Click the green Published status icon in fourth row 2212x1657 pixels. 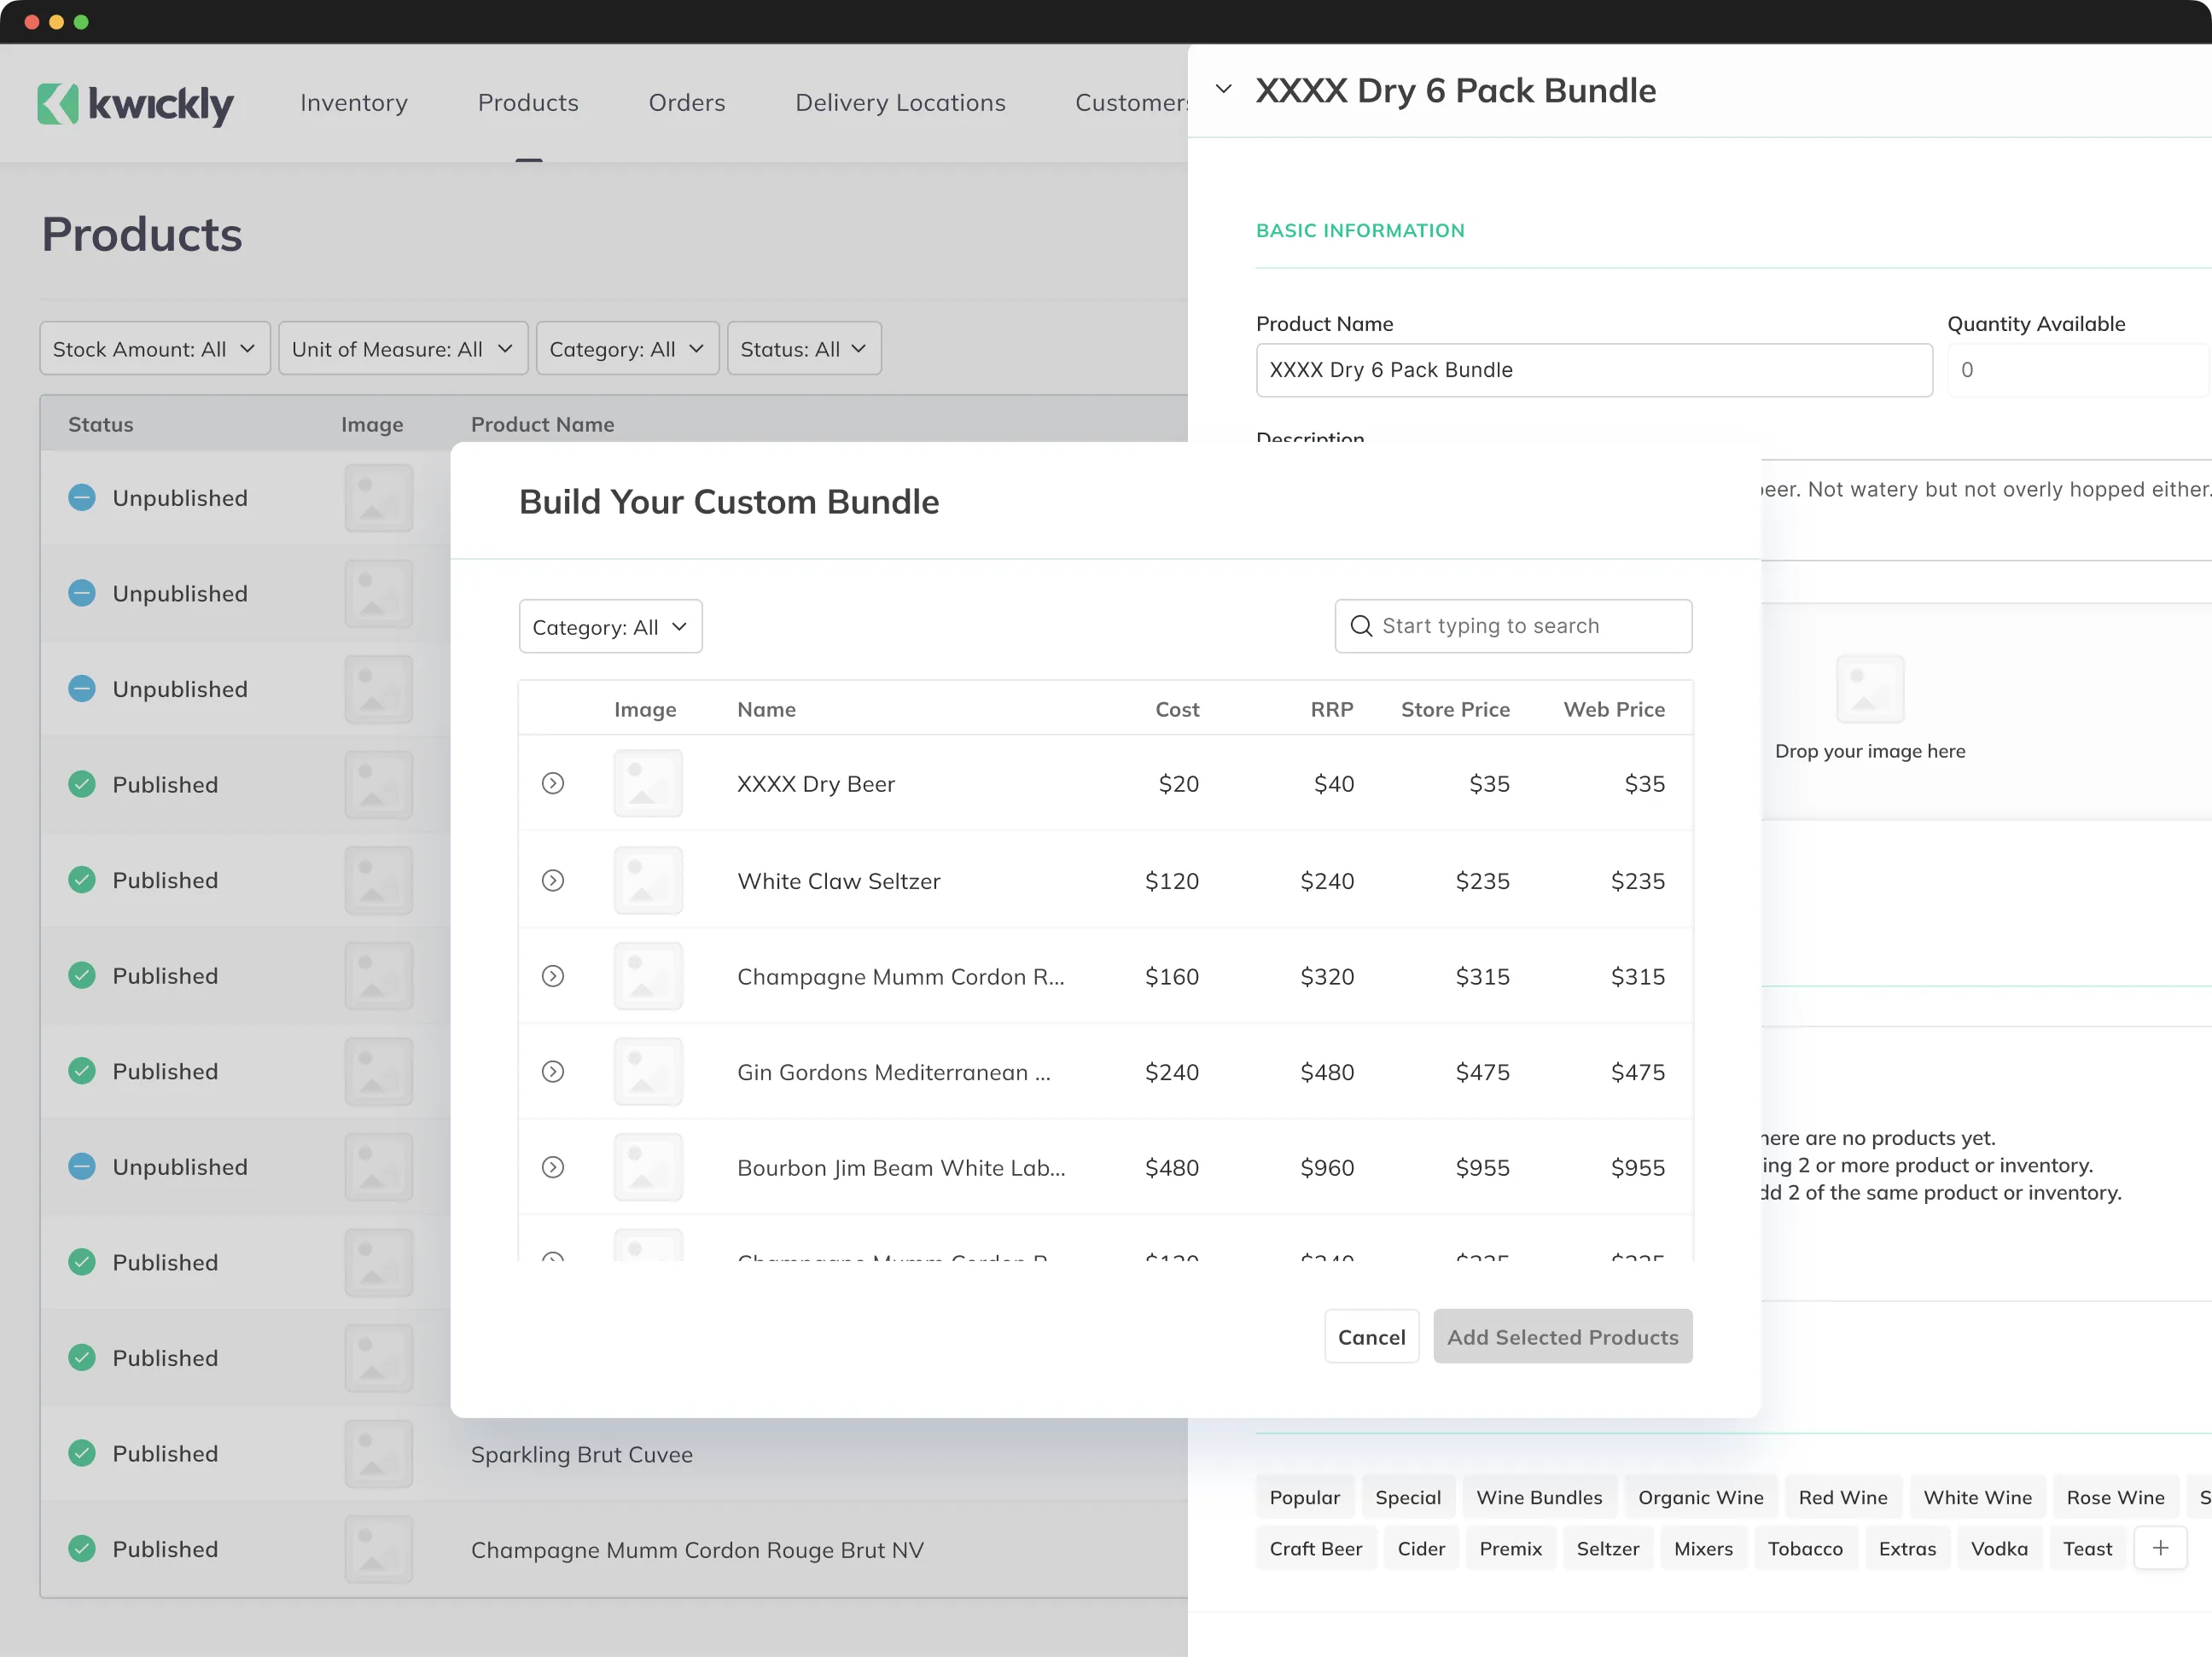pos(82,785)
